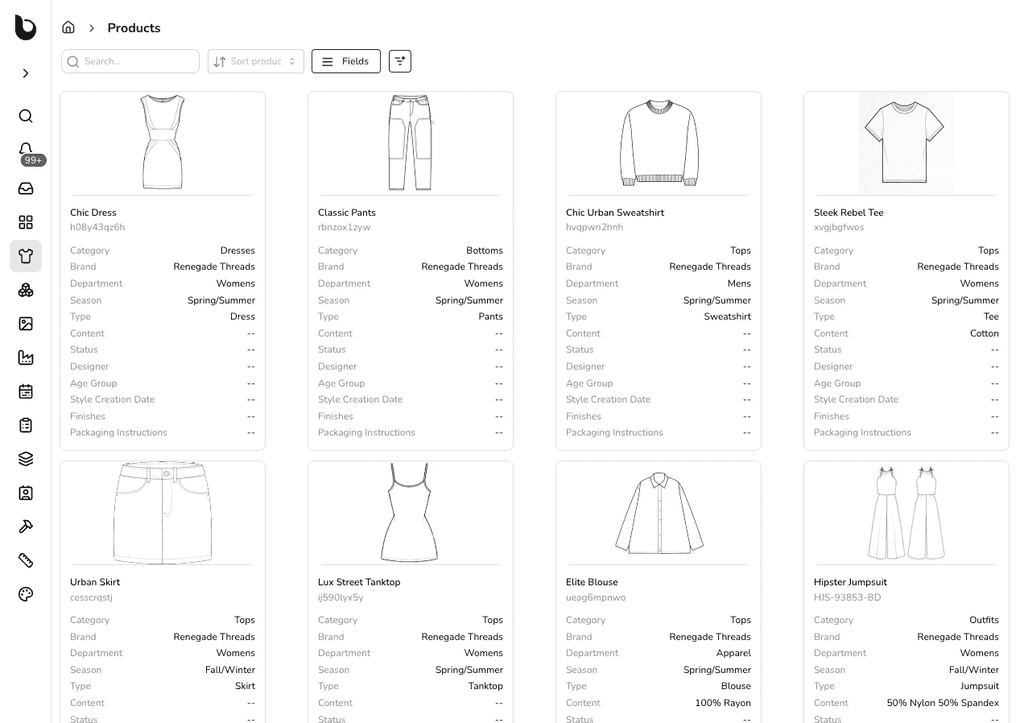Expand the collapsed sidebar with the chevron
Viewport: 1024px width, 723px height.
(25, 72)
